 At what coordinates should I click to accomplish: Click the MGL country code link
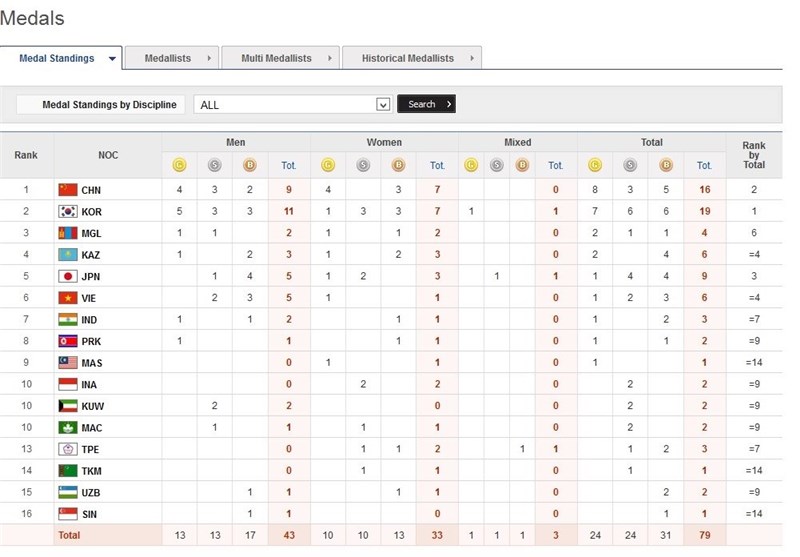(92, 233)
